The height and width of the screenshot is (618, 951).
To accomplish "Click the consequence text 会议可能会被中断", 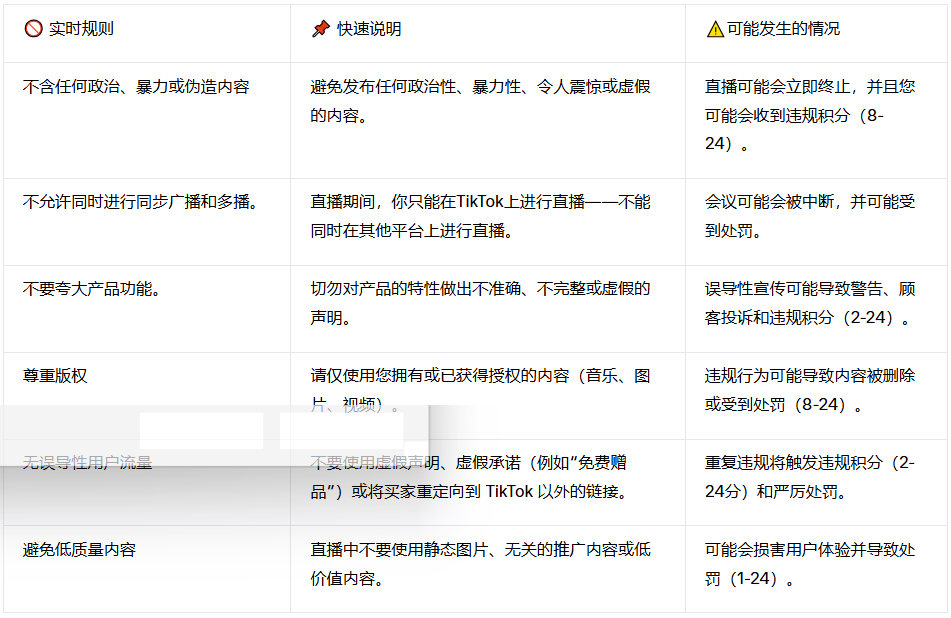I will (x=809, y=216).
